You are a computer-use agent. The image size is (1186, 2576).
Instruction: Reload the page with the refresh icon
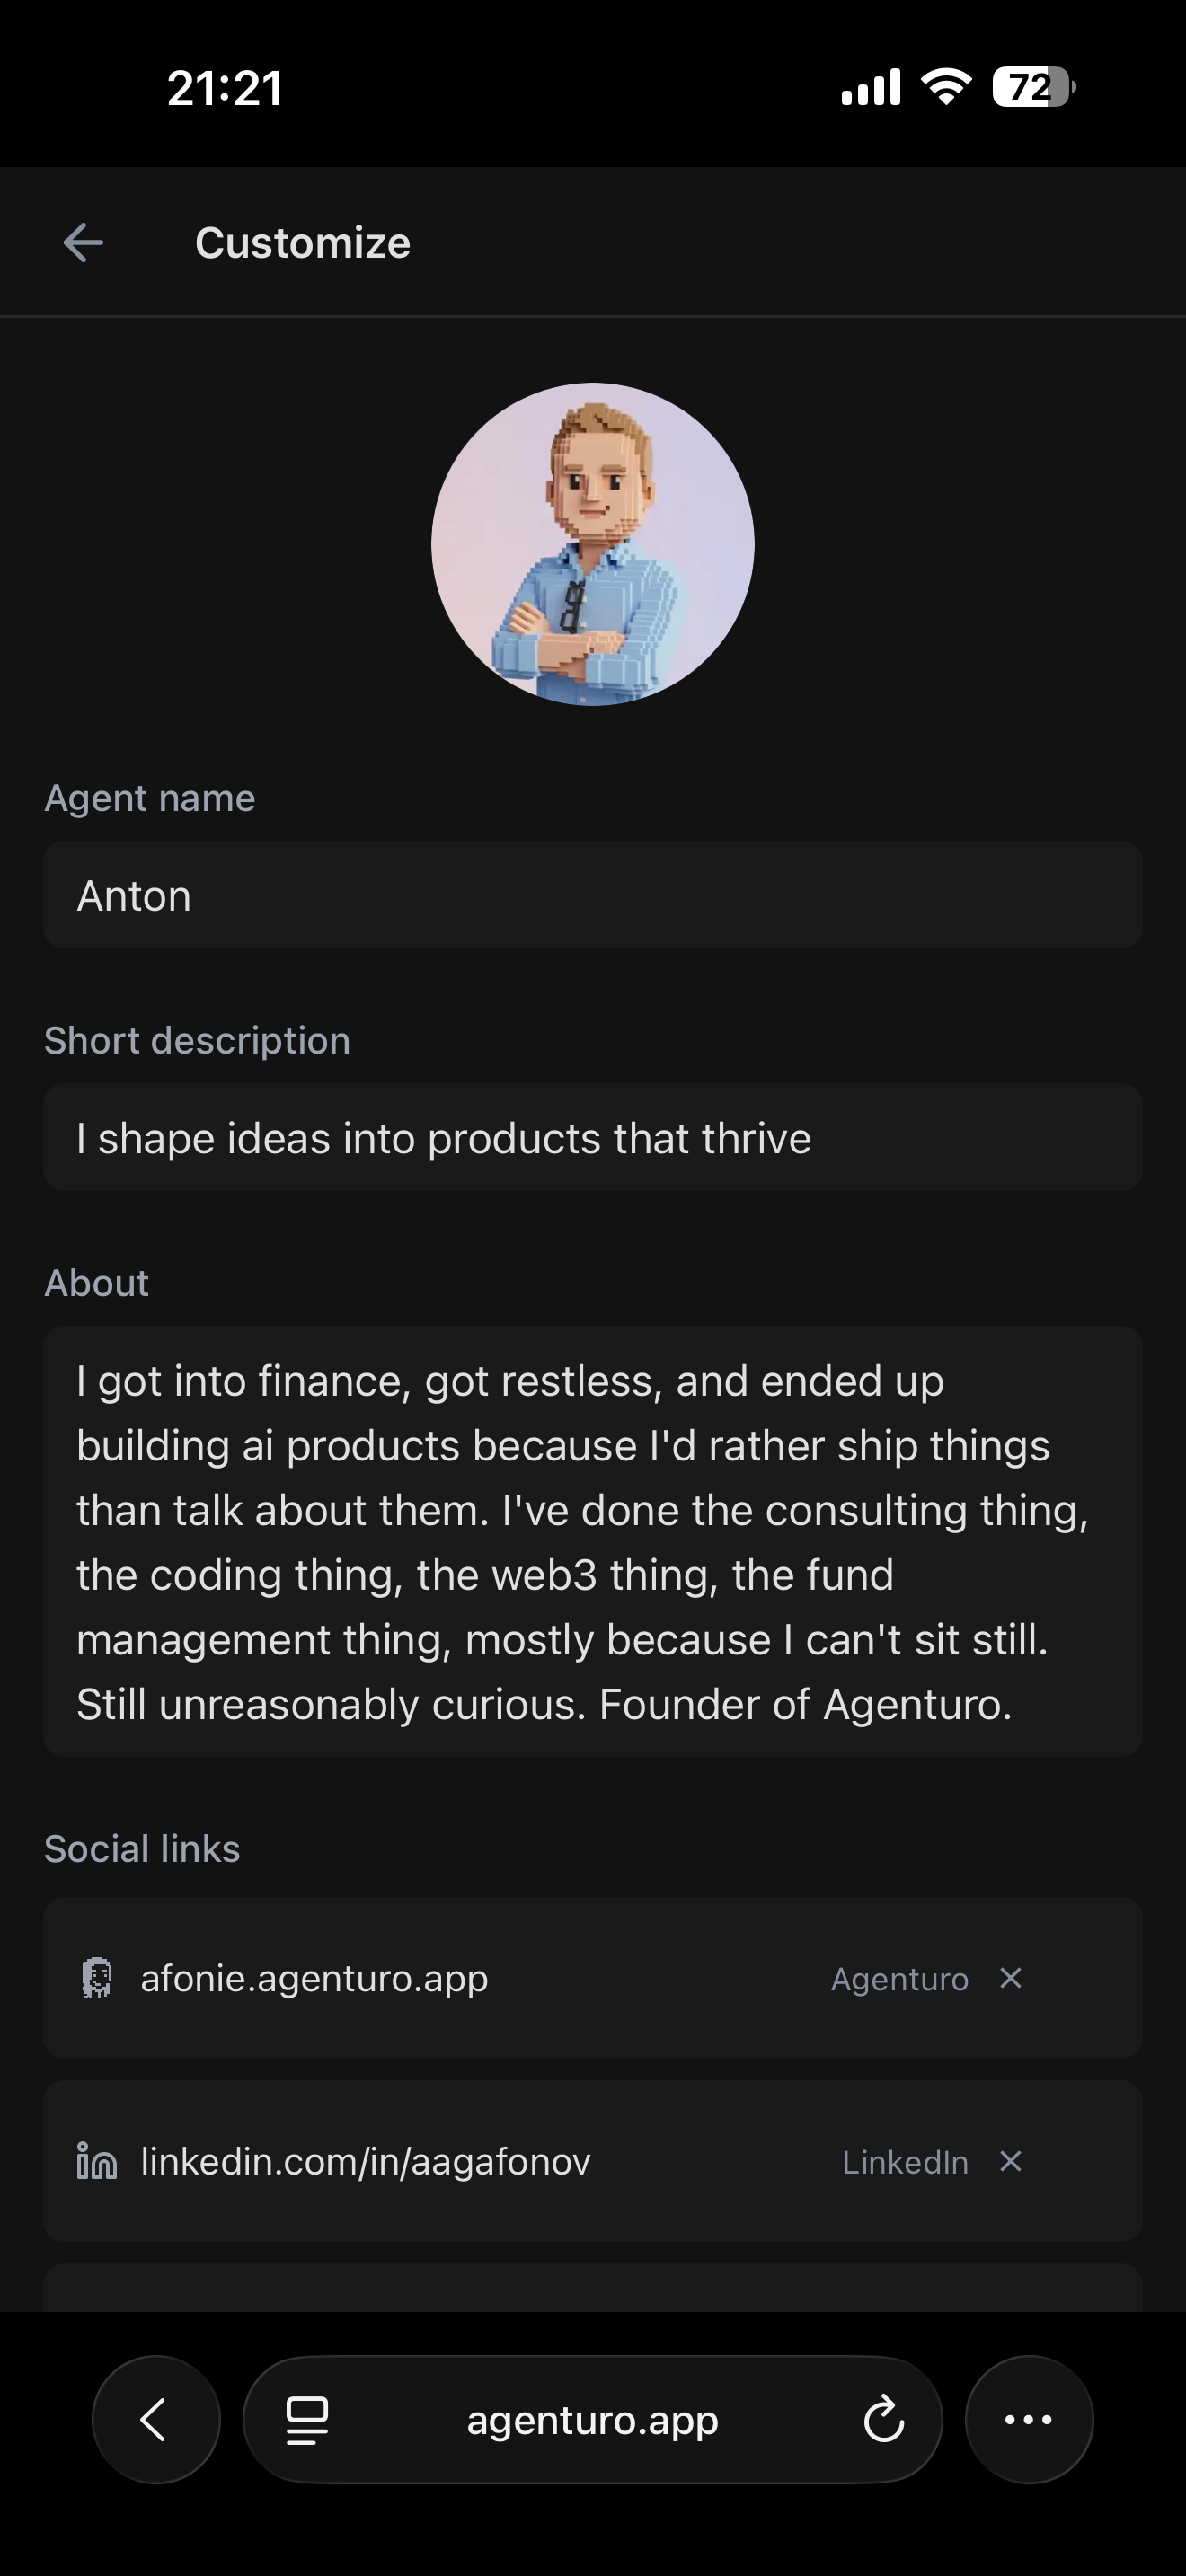tap(884, 2420)
